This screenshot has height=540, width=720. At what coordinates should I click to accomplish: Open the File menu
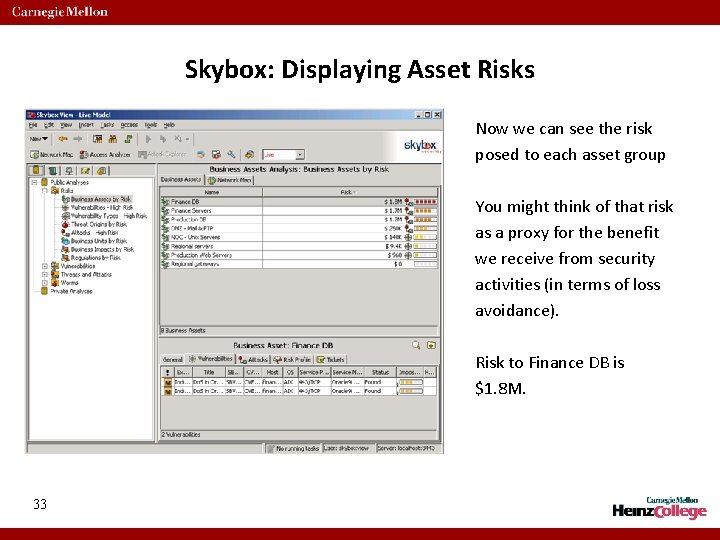pos(33,125)
